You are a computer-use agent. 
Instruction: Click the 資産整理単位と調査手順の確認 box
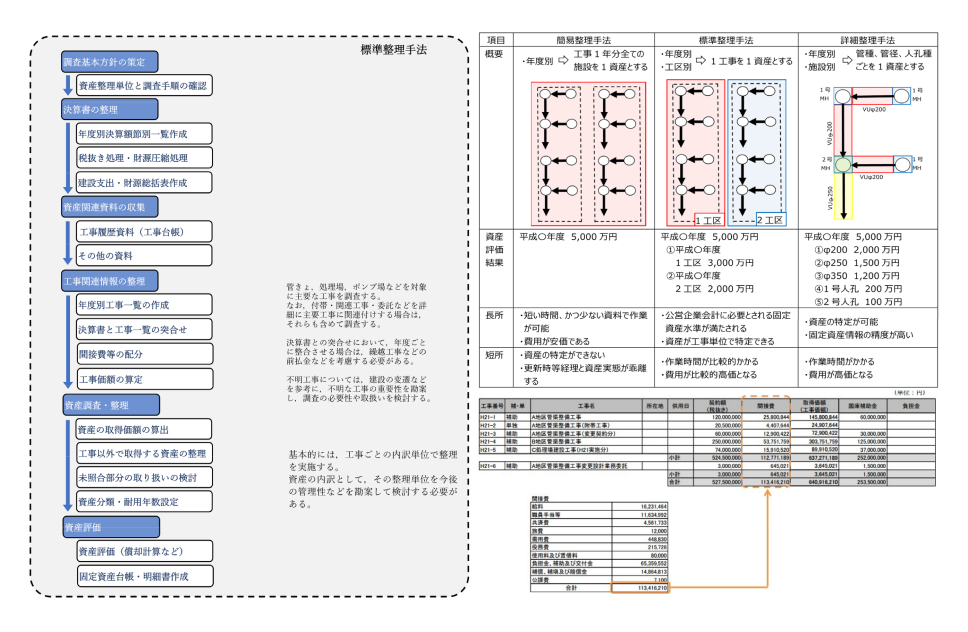coord(143,86)
